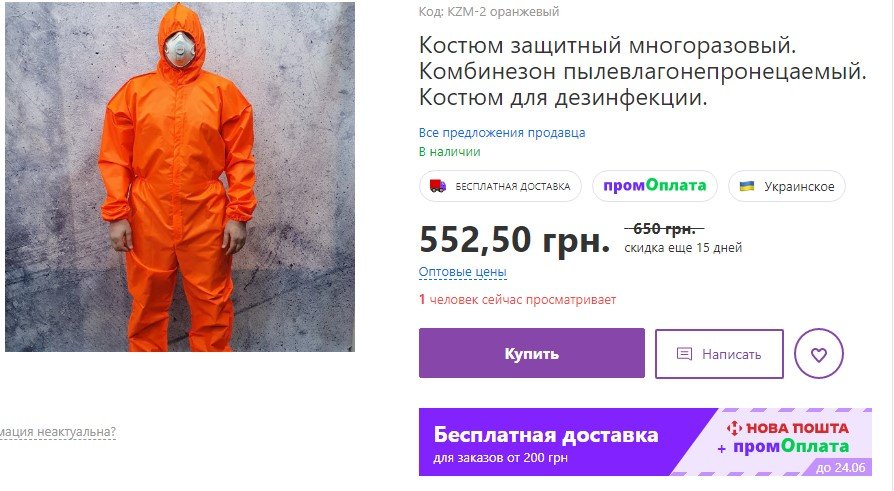Select the БЕСПЛАТНАЯ ДОСТАВКА badge

tap(500, 186)
